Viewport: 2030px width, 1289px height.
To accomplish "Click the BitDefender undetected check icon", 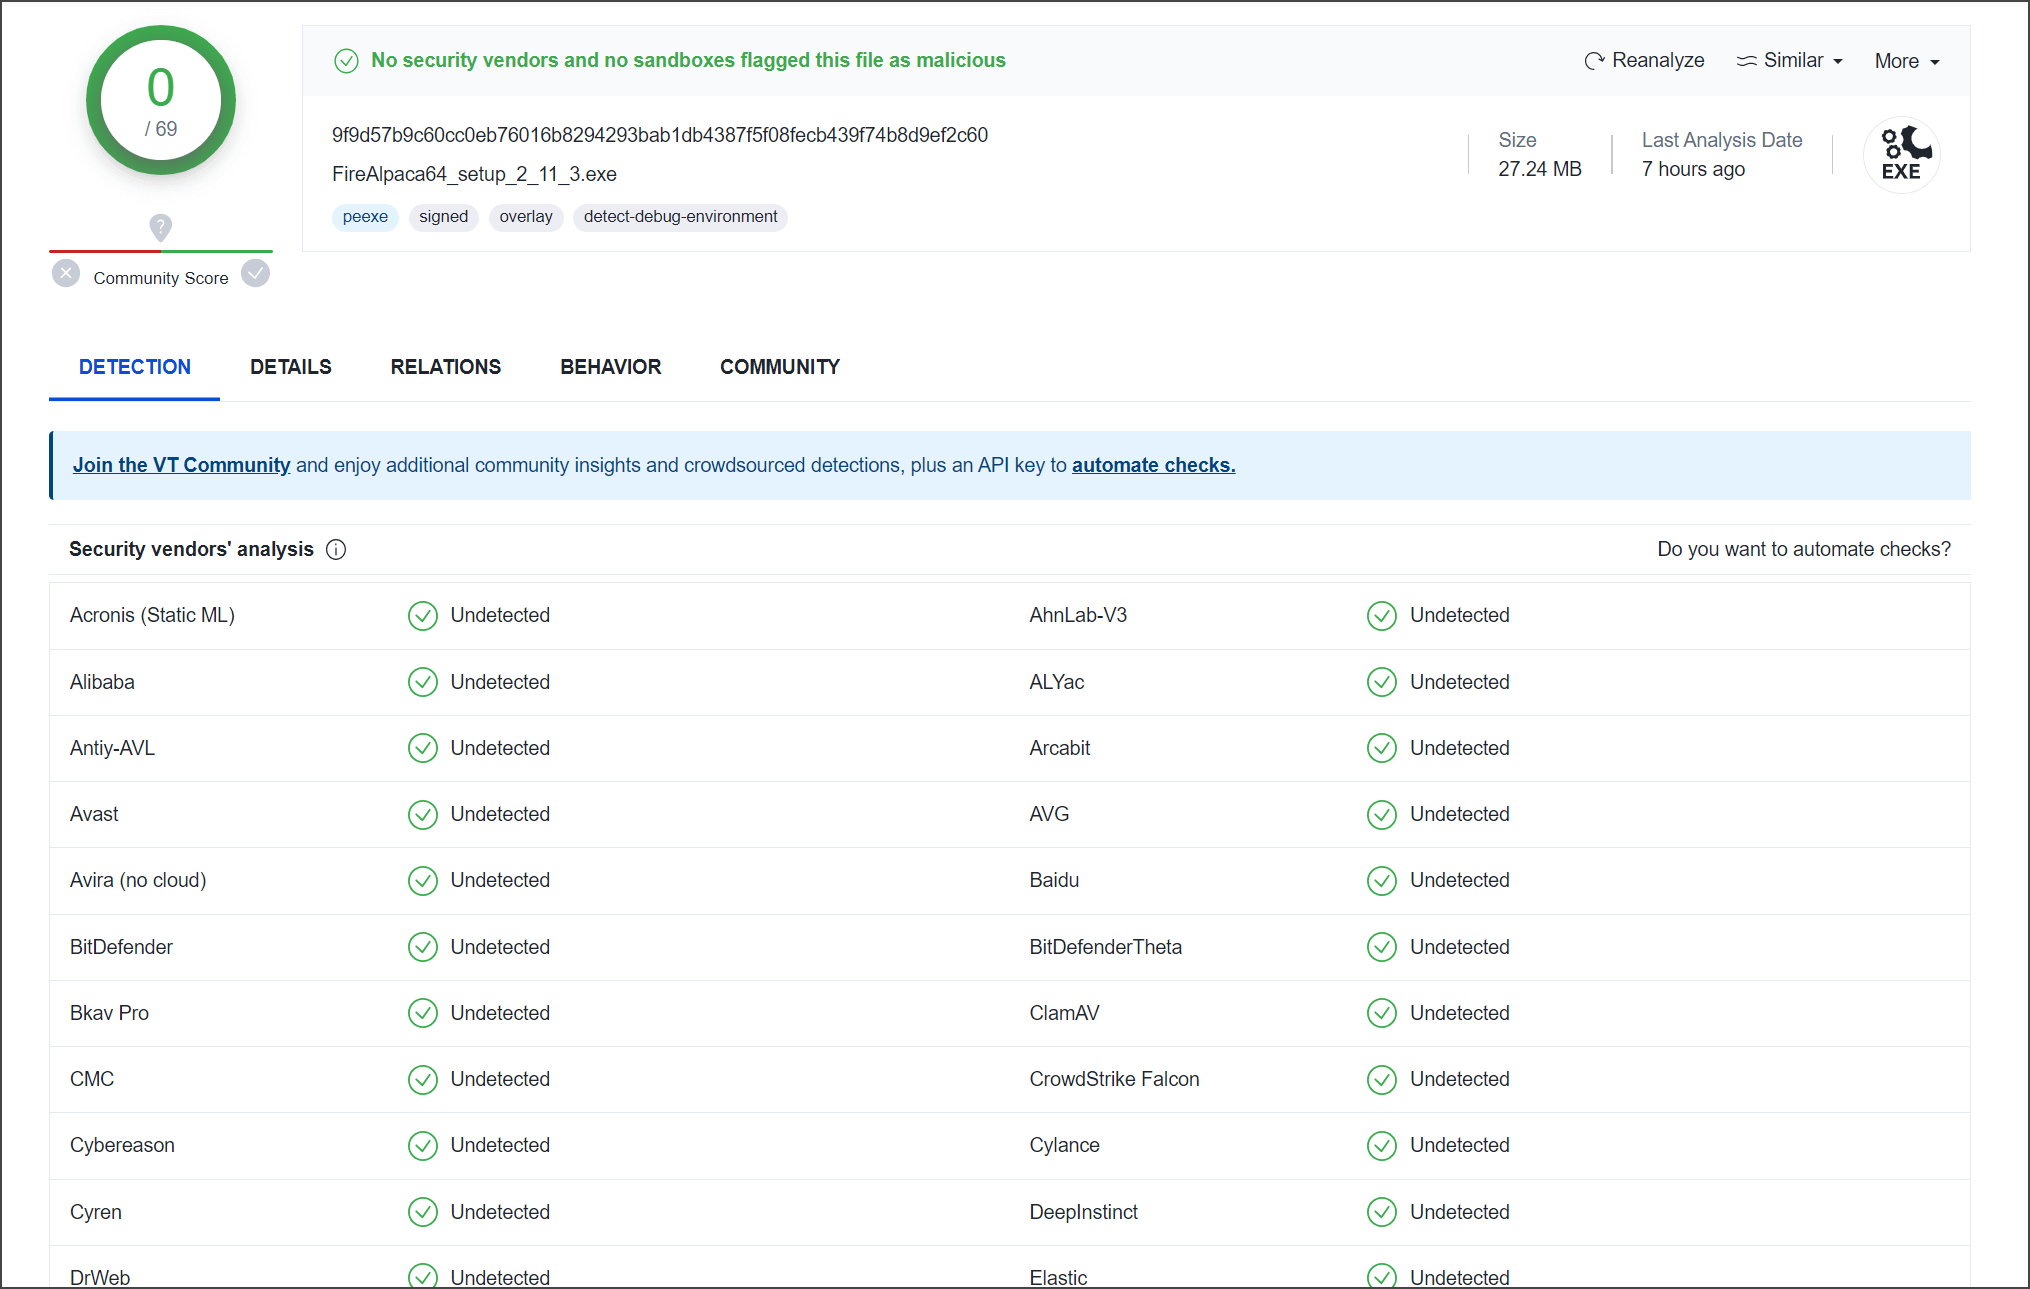I will point(423,947).
